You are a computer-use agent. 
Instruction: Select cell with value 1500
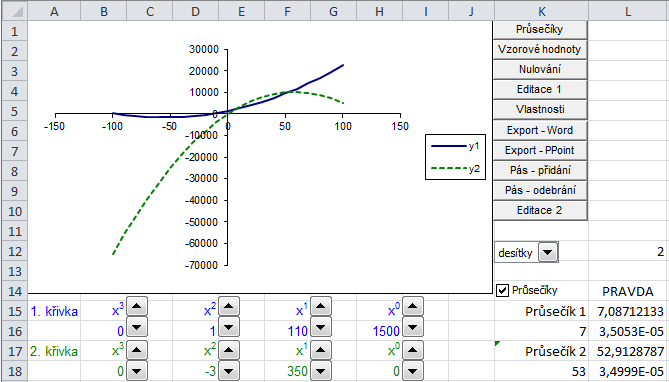click(380, 332)
